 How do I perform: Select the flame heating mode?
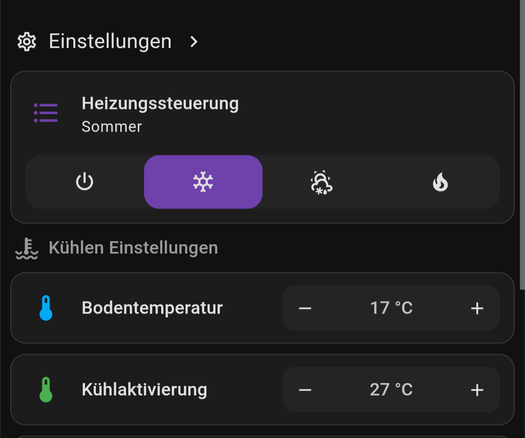(x=440, y=182)
